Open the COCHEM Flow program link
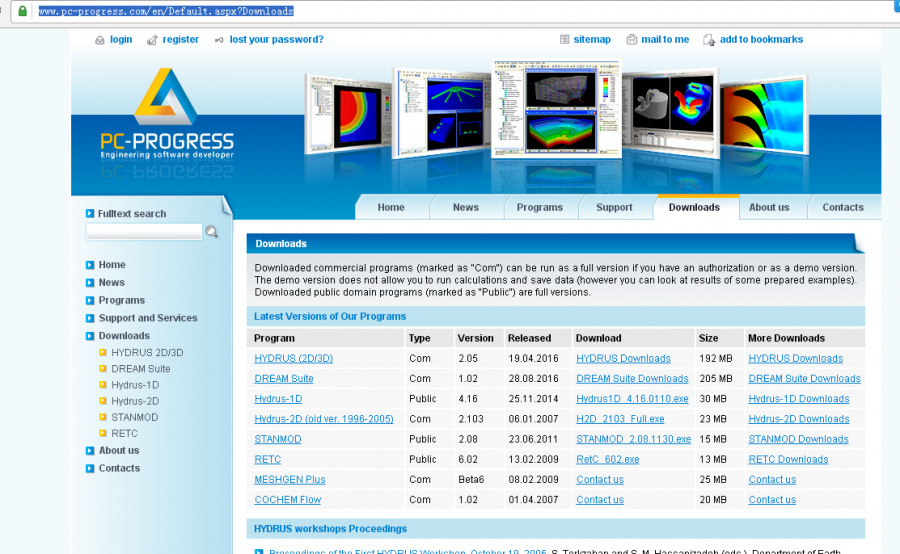The height and width of the screenshot is (554, 900). point(288,499)
